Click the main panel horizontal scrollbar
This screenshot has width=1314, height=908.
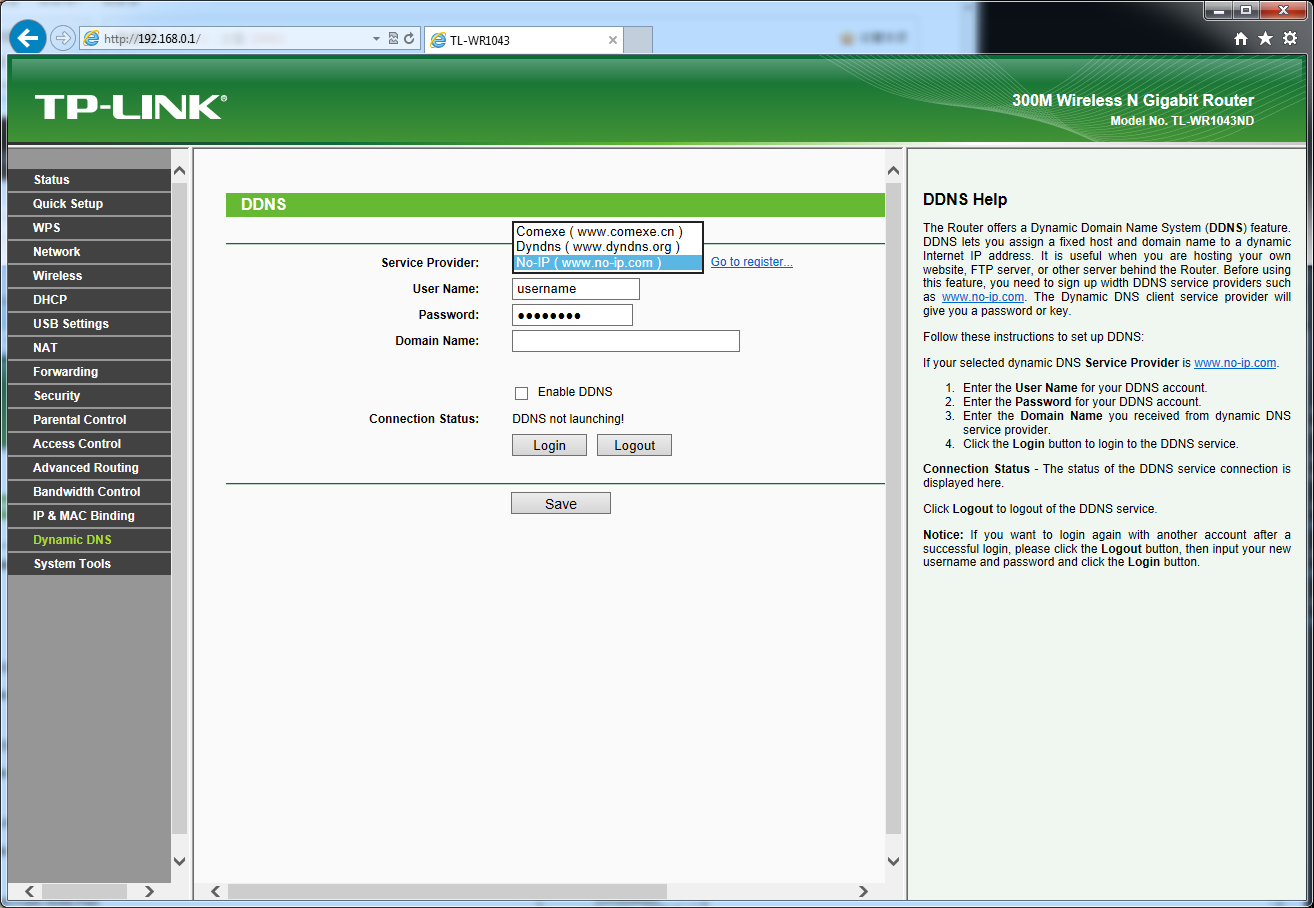tap(447, 891)
